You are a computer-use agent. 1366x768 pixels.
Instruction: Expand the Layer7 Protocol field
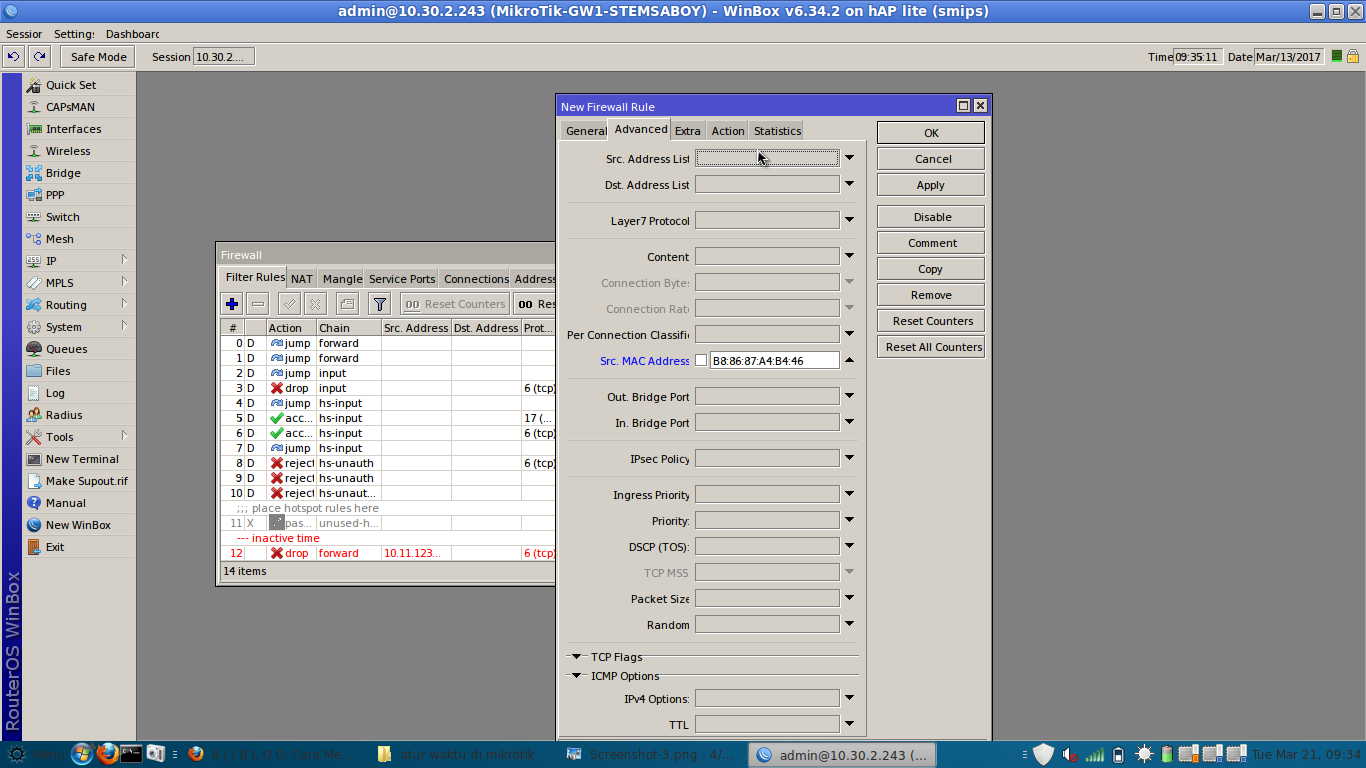(x=849, y=220)
